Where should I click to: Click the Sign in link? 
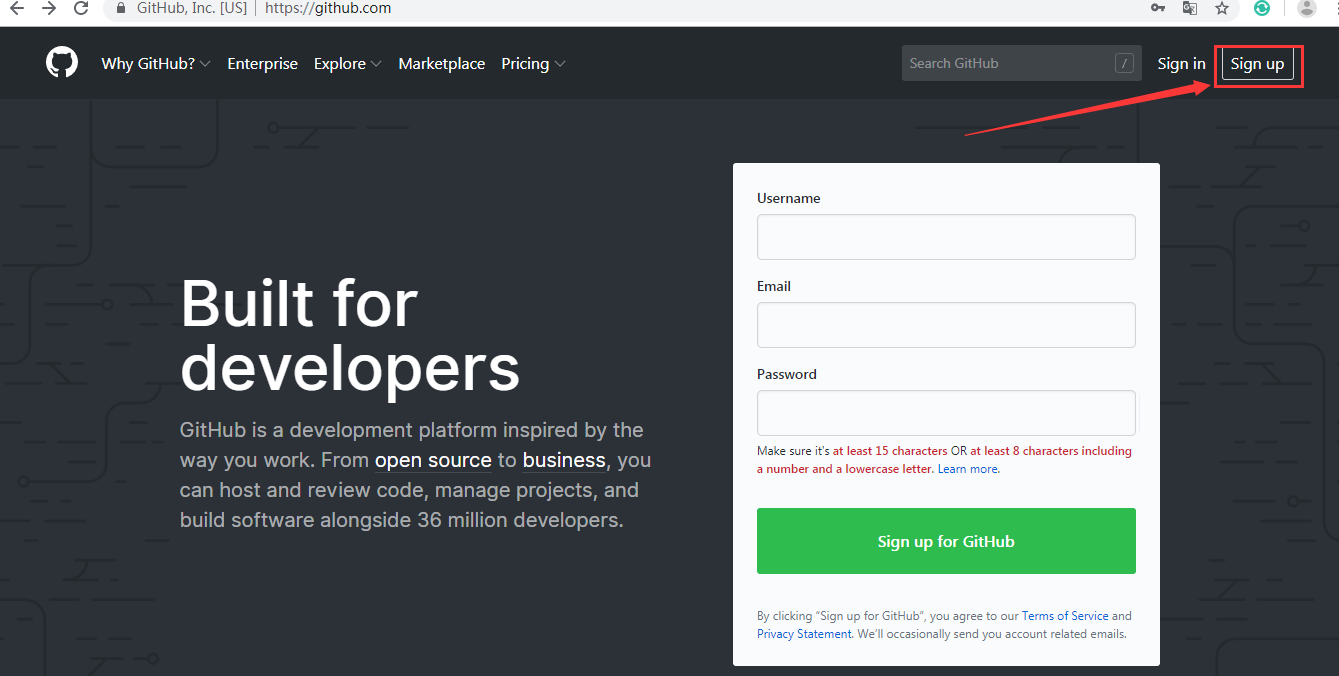tap(1181, 63)
